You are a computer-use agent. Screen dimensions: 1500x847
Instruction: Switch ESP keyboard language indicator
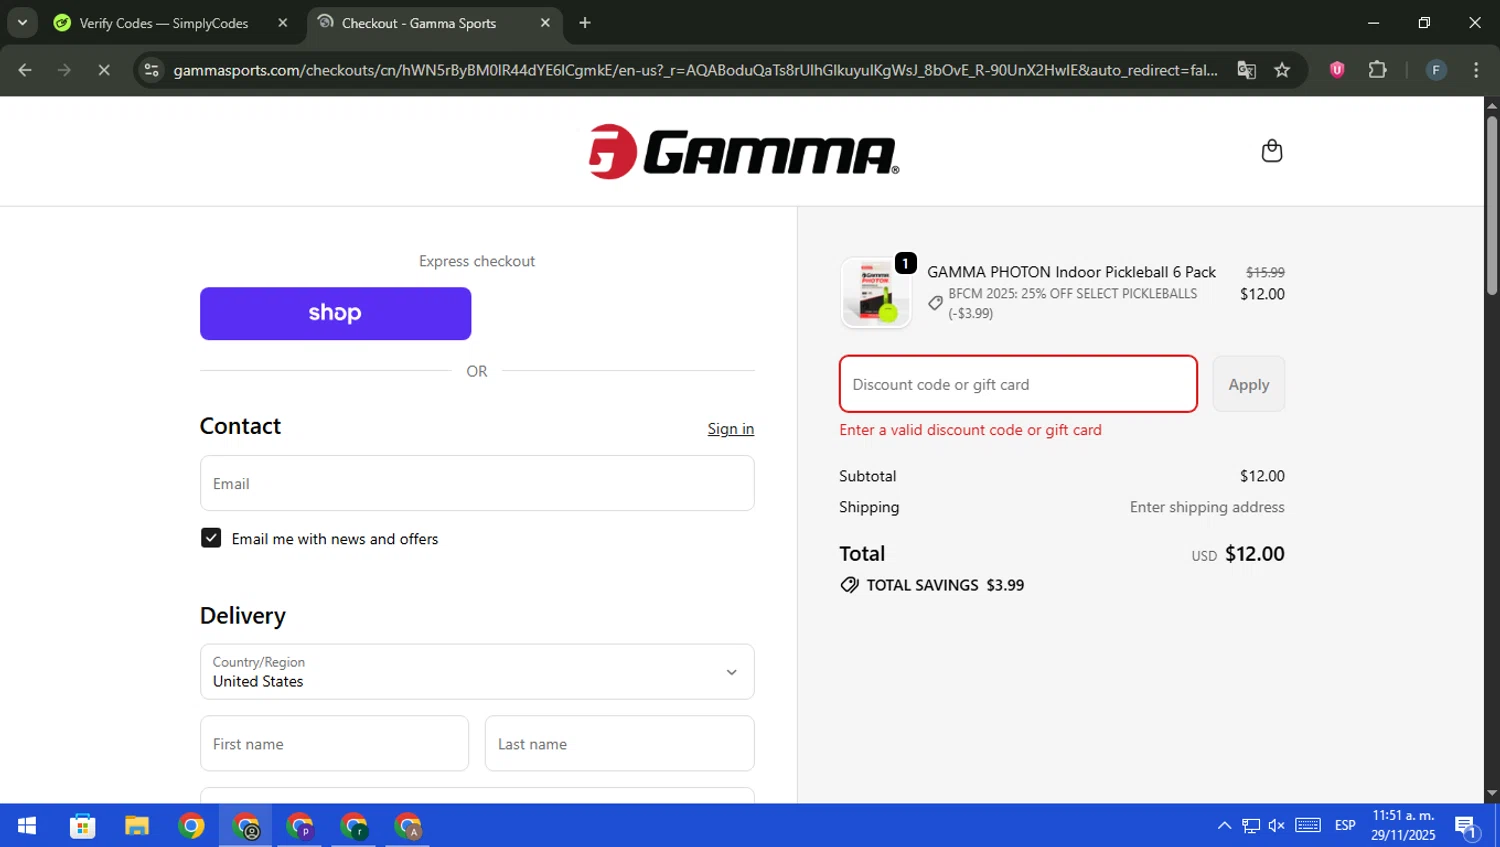(1345, 826)
